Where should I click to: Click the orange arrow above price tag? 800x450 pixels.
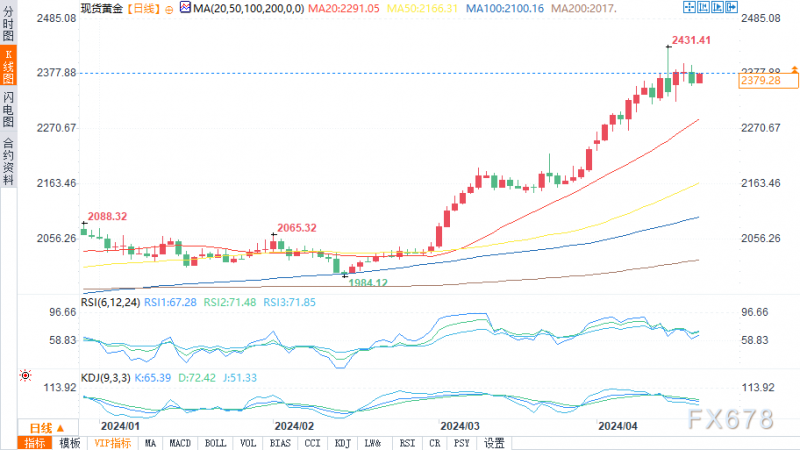pos(794,69)
